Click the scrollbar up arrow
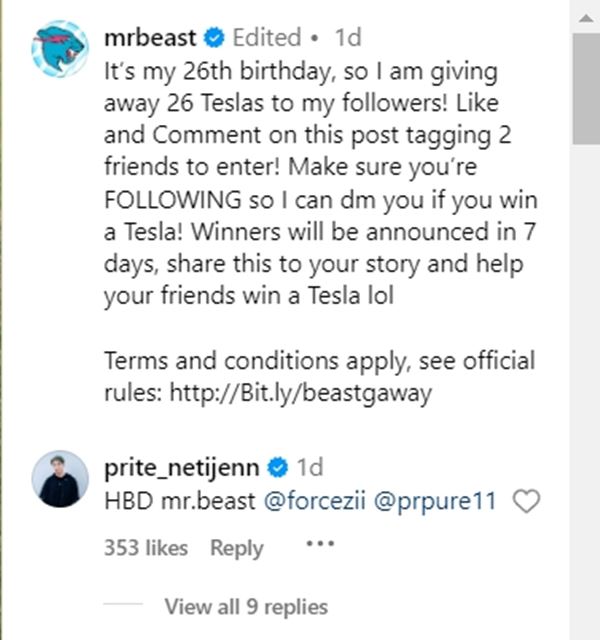 (x=585, y=15)
